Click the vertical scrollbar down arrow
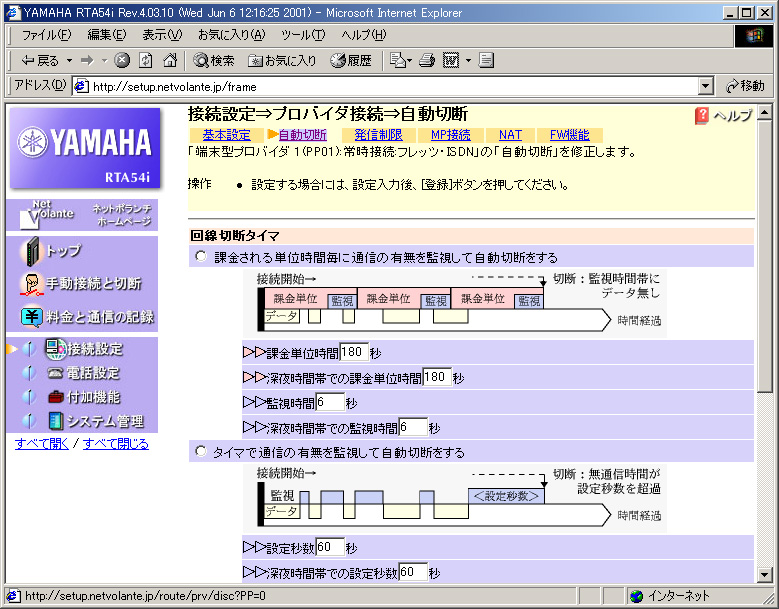Viewport: 779px width, 609px height. coord(765,575)
